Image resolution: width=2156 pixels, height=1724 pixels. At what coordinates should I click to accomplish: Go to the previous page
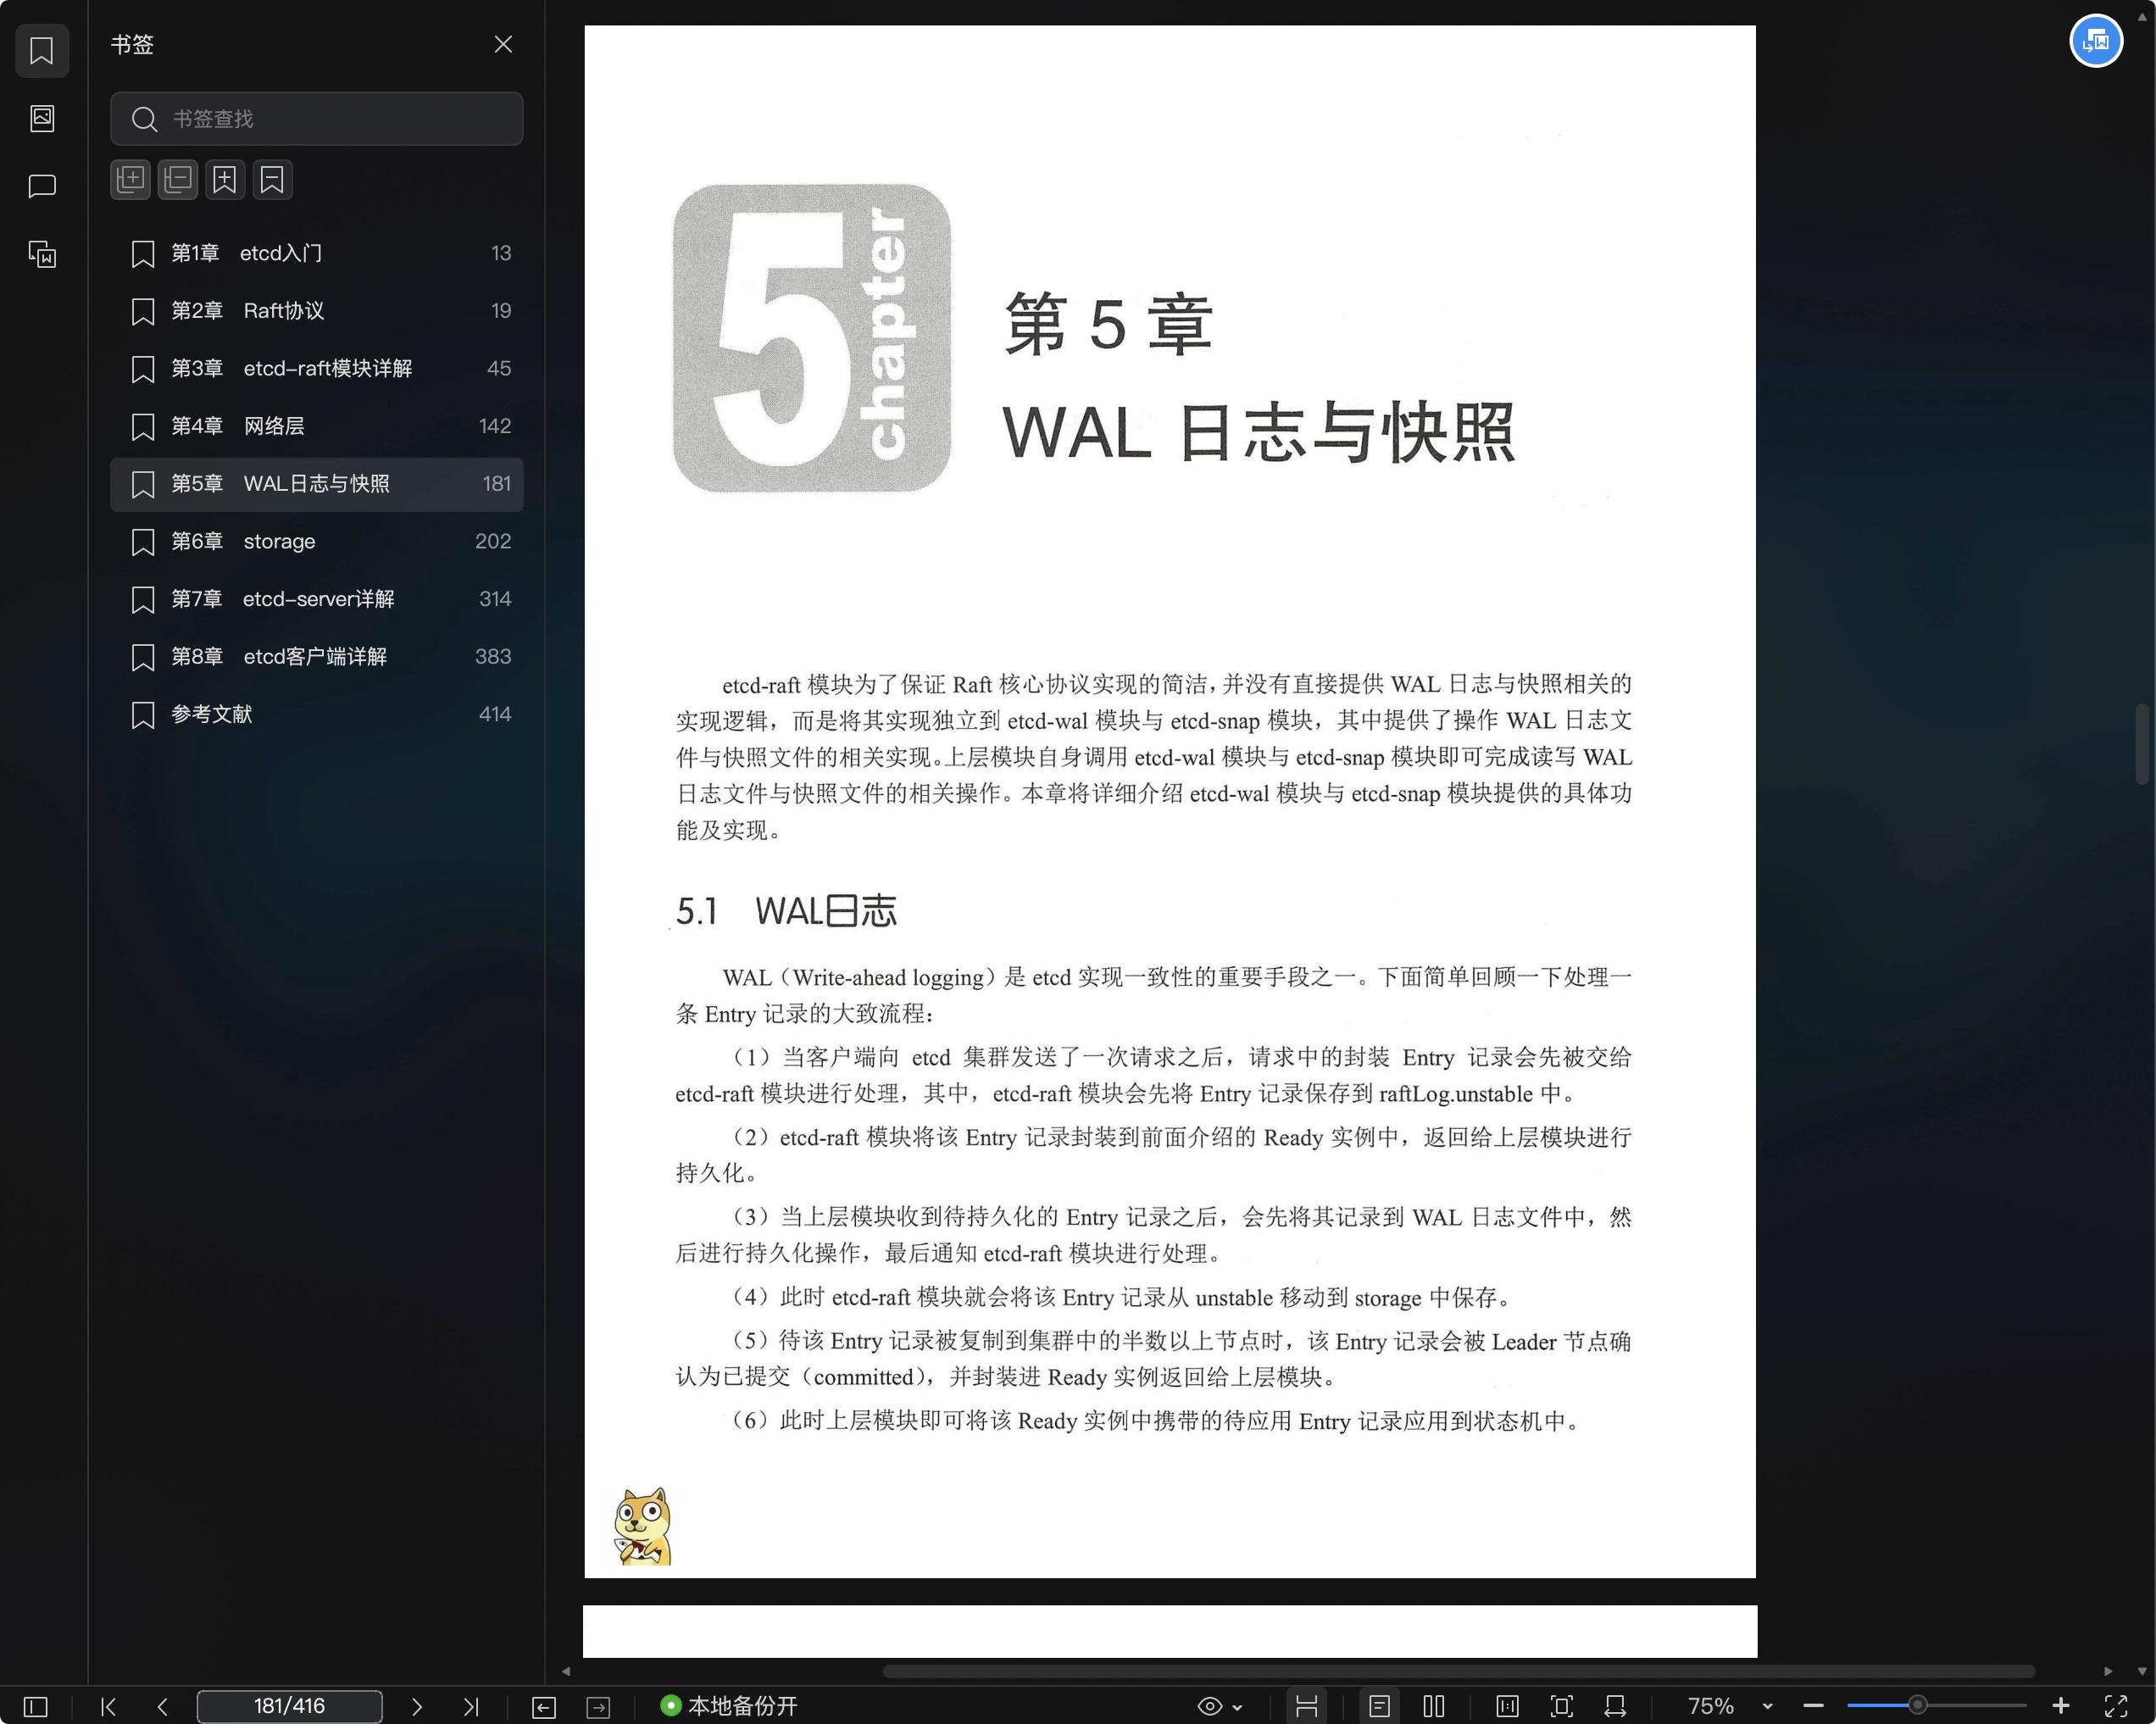point(162,1706)
